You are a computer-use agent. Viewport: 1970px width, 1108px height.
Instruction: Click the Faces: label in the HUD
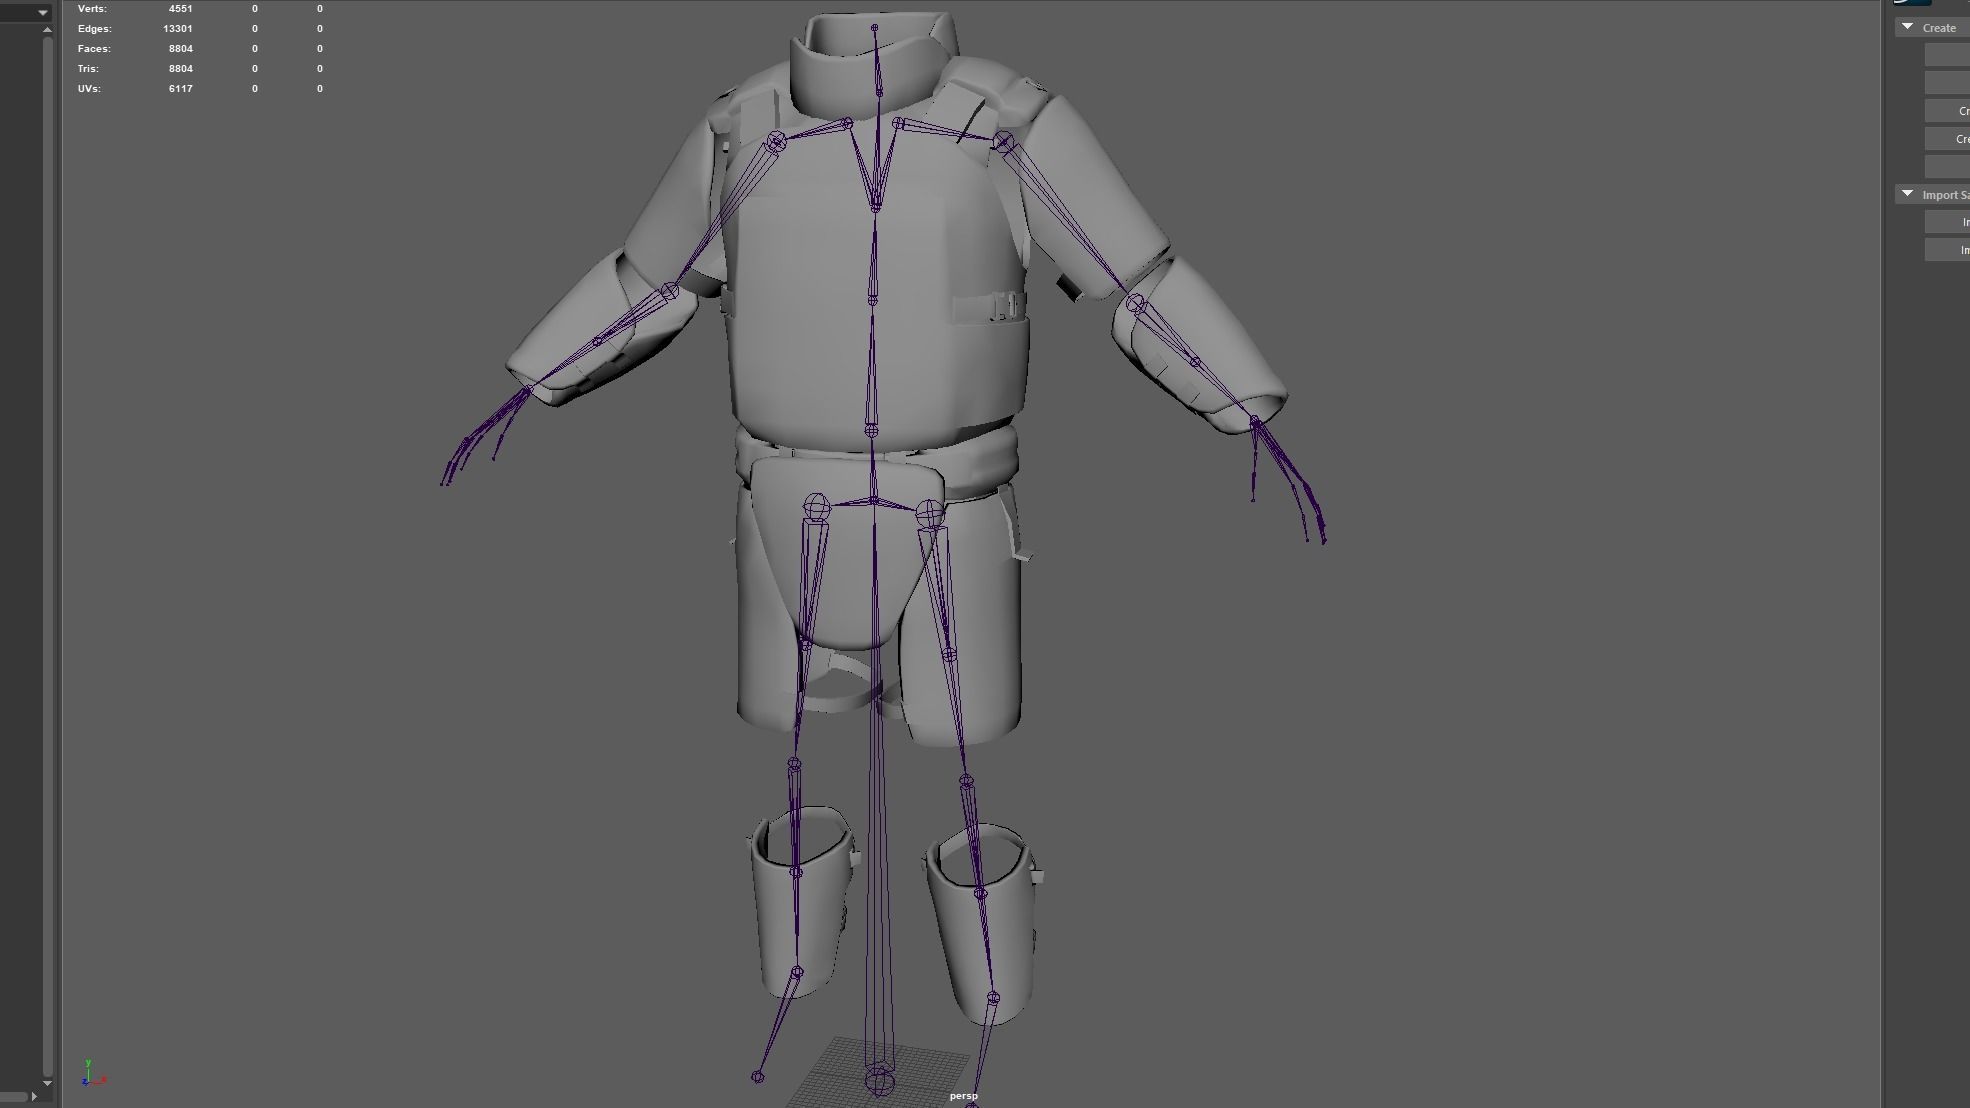tap(94, 48)
